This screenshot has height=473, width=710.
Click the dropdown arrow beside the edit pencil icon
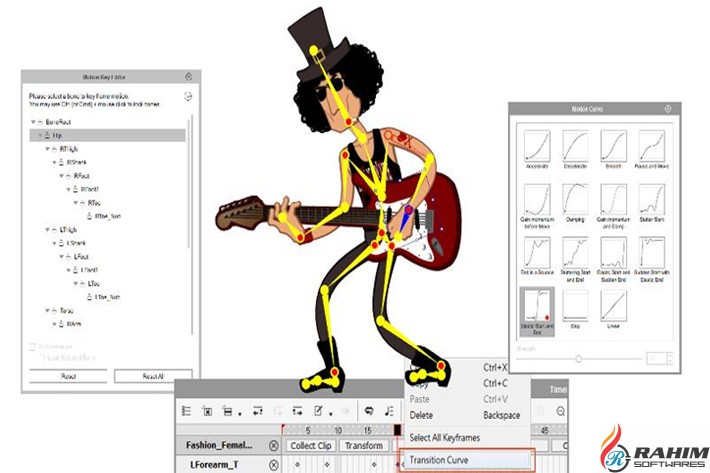point(330,413)
